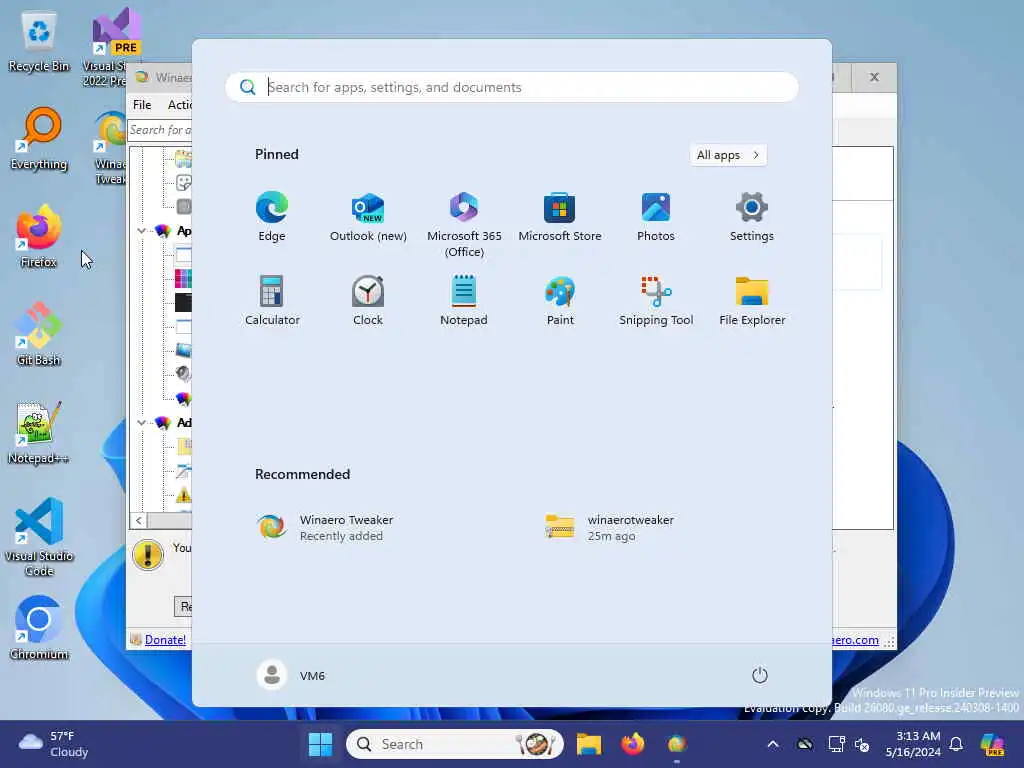Launch Outlook (new) pinned app
The width and height of the screenshot is (1024, 768).
tap(368, 217)
